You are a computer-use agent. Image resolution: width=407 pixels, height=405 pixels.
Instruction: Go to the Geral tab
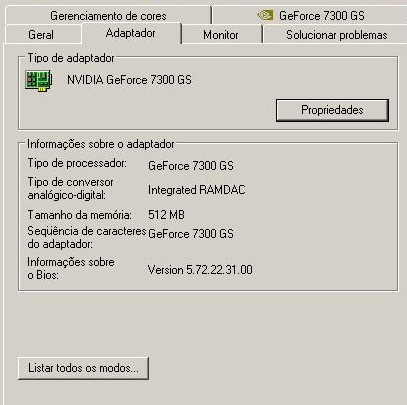click(41, 35)
